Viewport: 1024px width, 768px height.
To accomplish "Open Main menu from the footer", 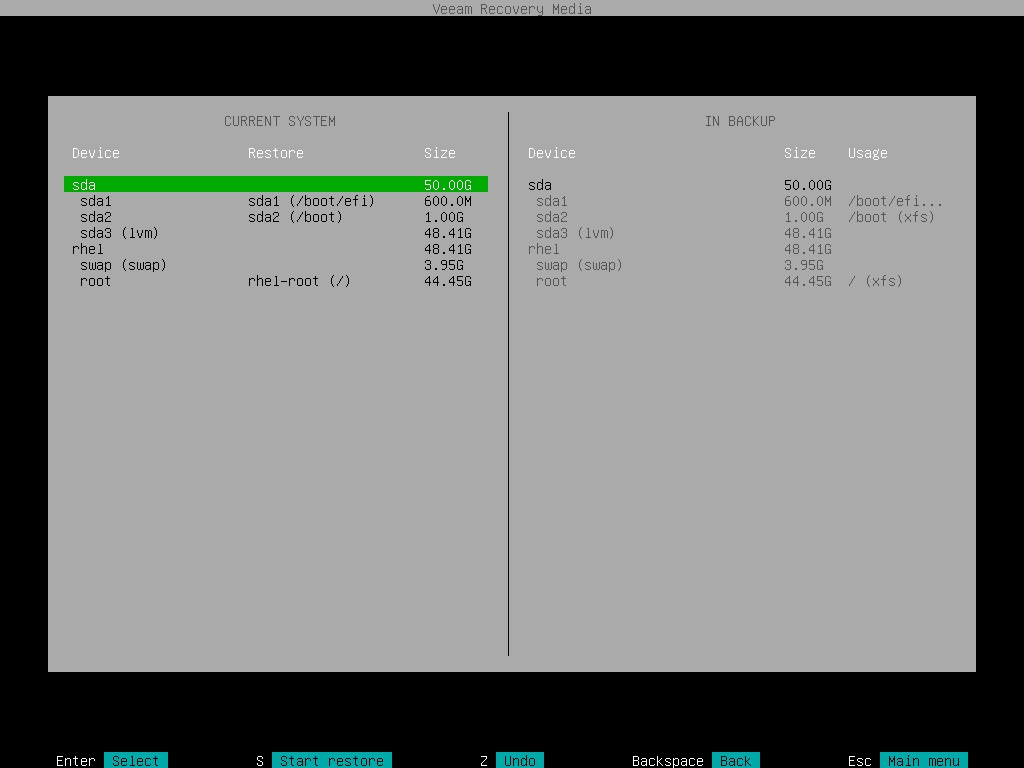I will coord(923,760).
